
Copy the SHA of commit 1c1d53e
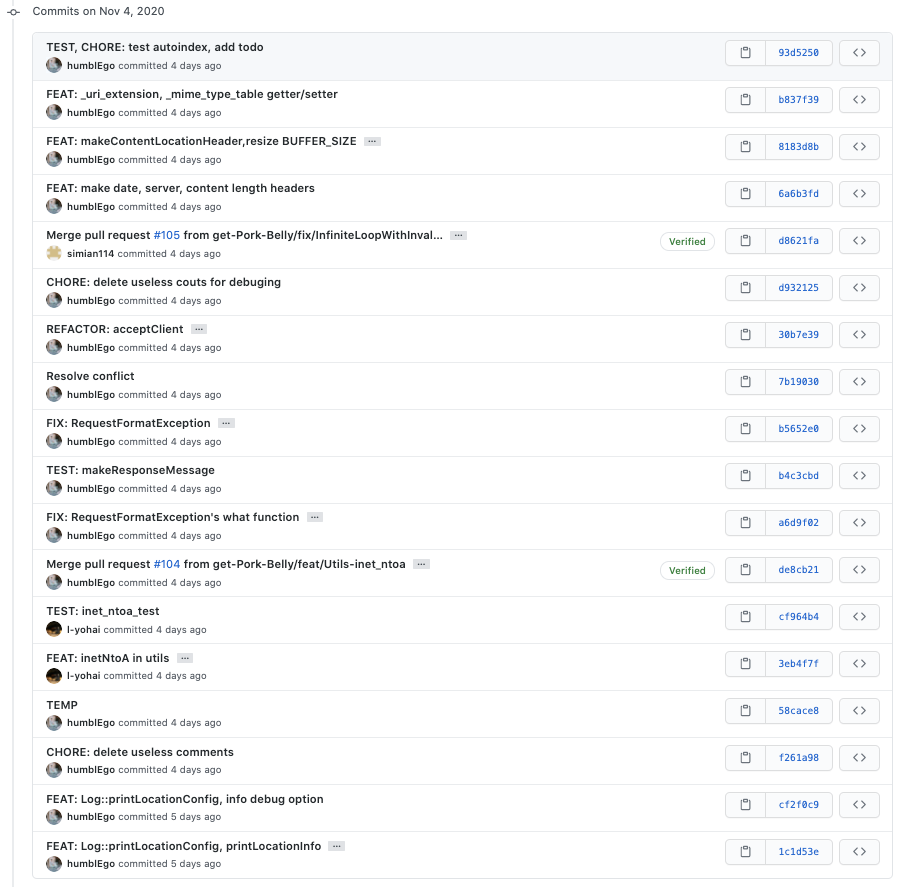[745, 852]
